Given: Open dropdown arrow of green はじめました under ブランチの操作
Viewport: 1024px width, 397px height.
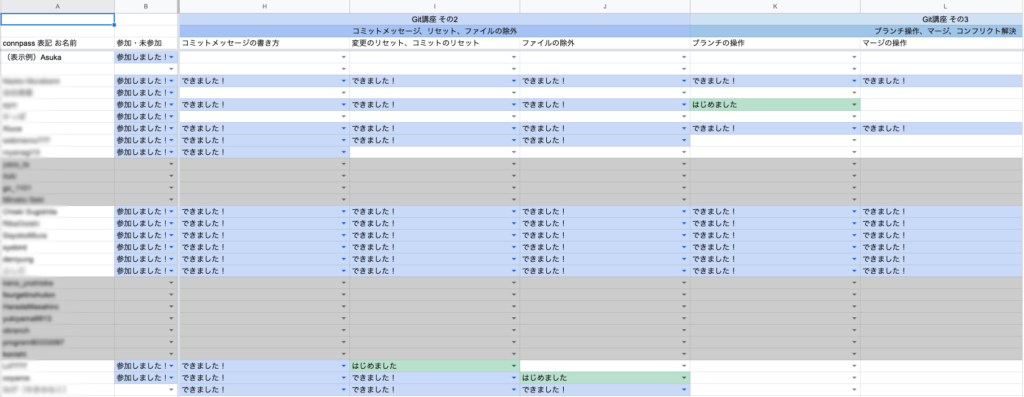Looking at the screenshot, I should [x=854, y=104].
